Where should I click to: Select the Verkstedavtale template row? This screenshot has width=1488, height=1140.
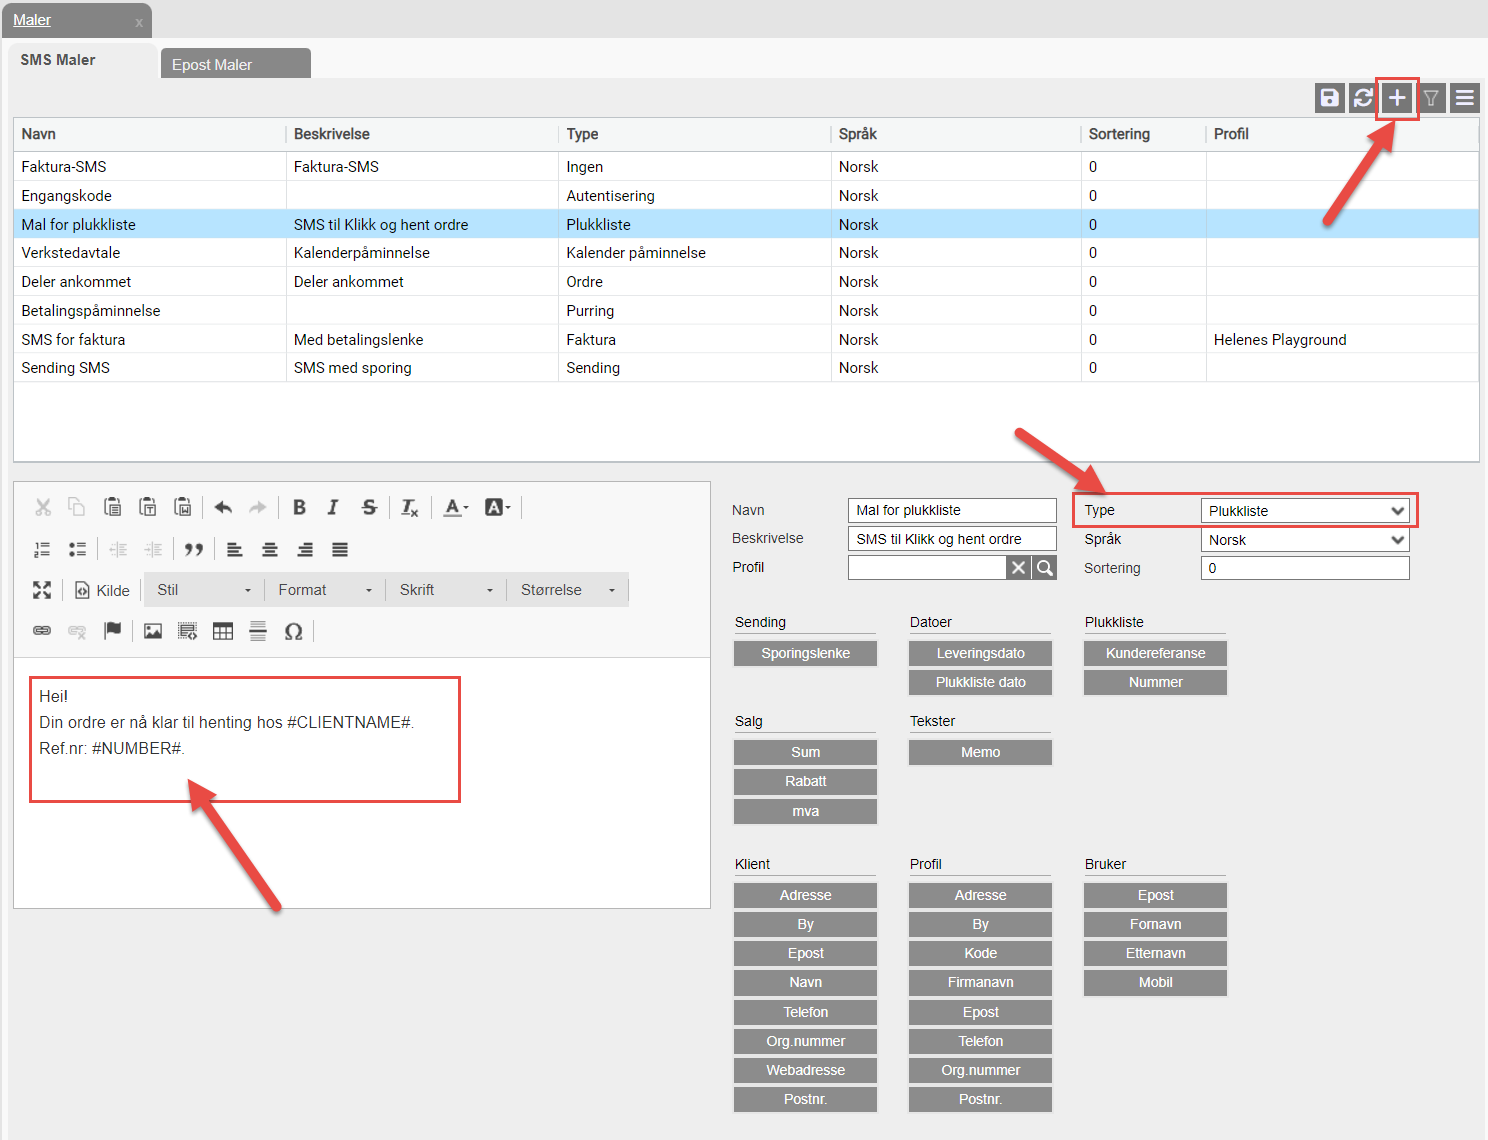746,253
